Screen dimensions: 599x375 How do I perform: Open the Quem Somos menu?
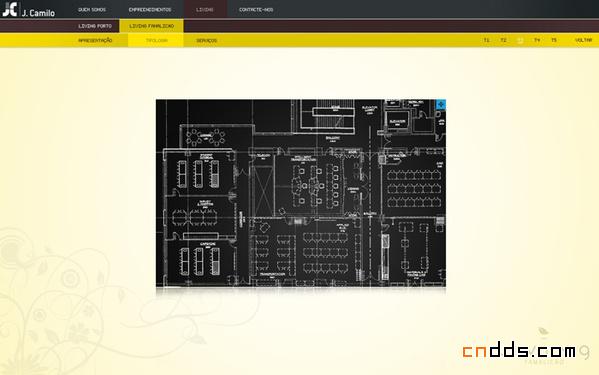92,10
